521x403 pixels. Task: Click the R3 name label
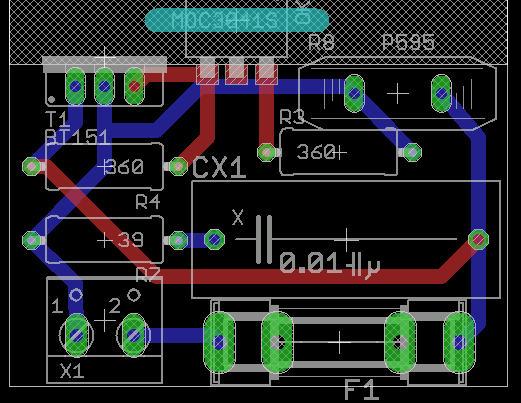pos(292,117)
